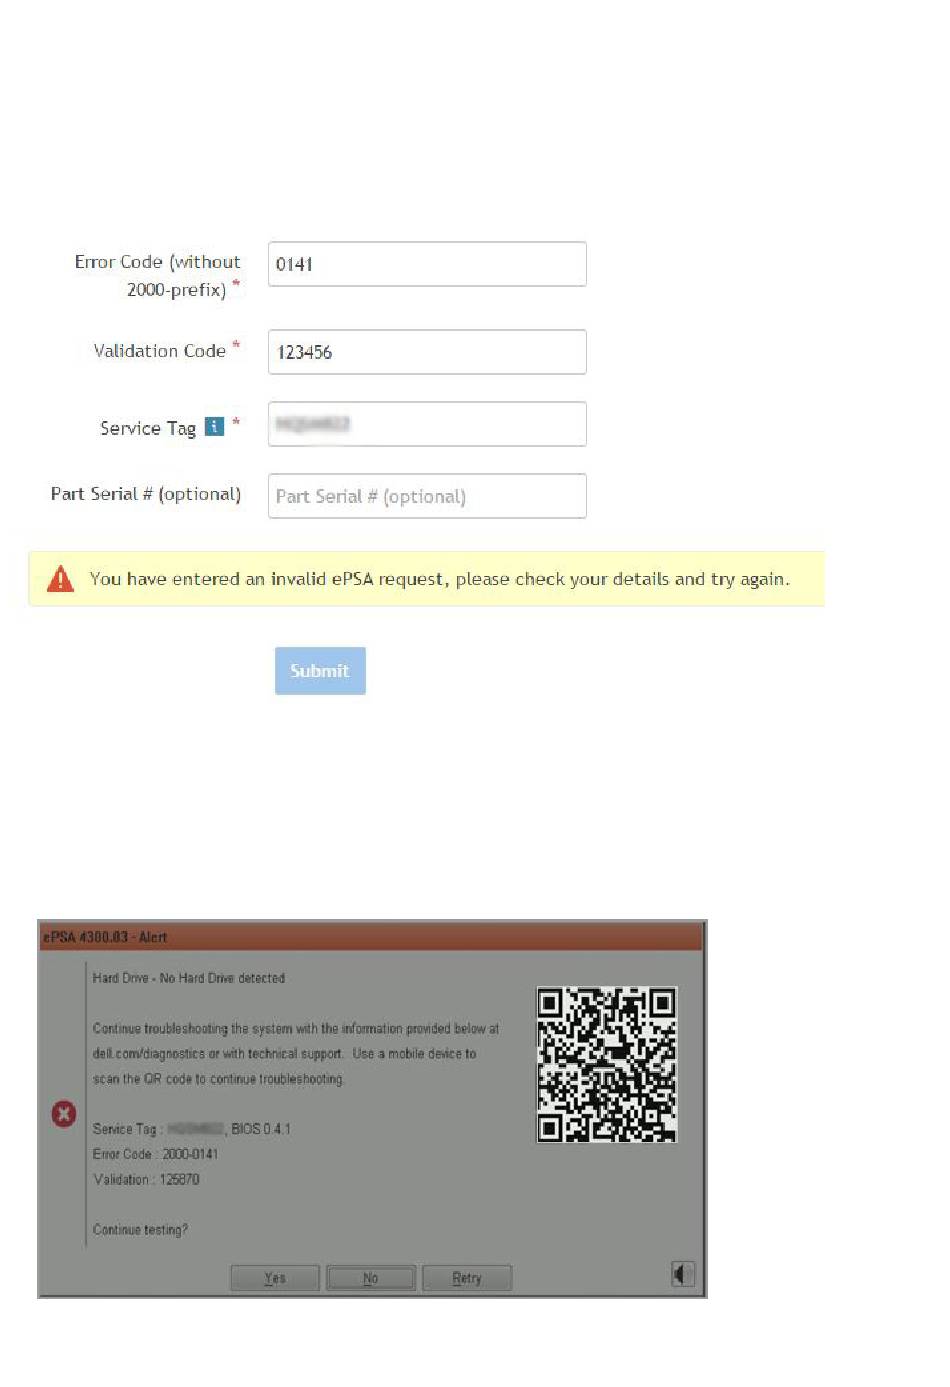Click the Validation Code input field

coord(427,352)
